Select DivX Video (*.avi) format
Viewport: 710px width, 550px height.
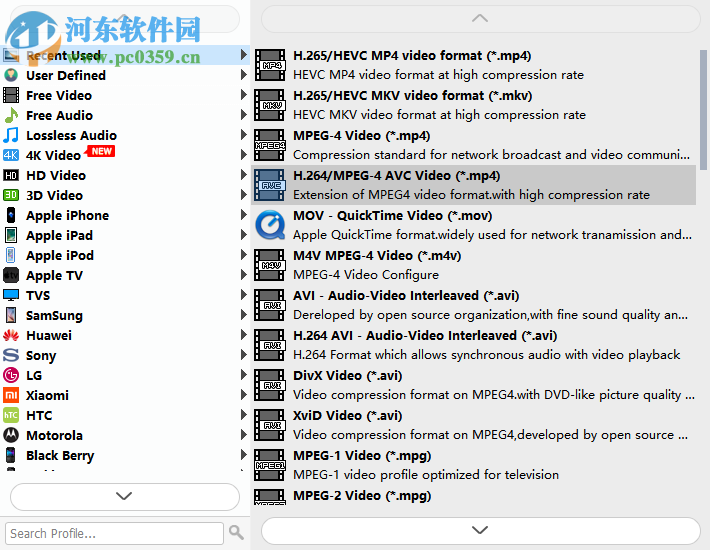(474, 384)
